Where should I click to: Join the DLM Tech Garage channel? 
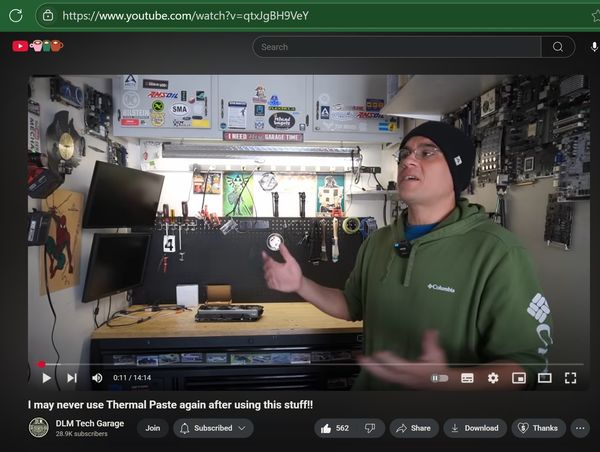[x=152, y=428]
